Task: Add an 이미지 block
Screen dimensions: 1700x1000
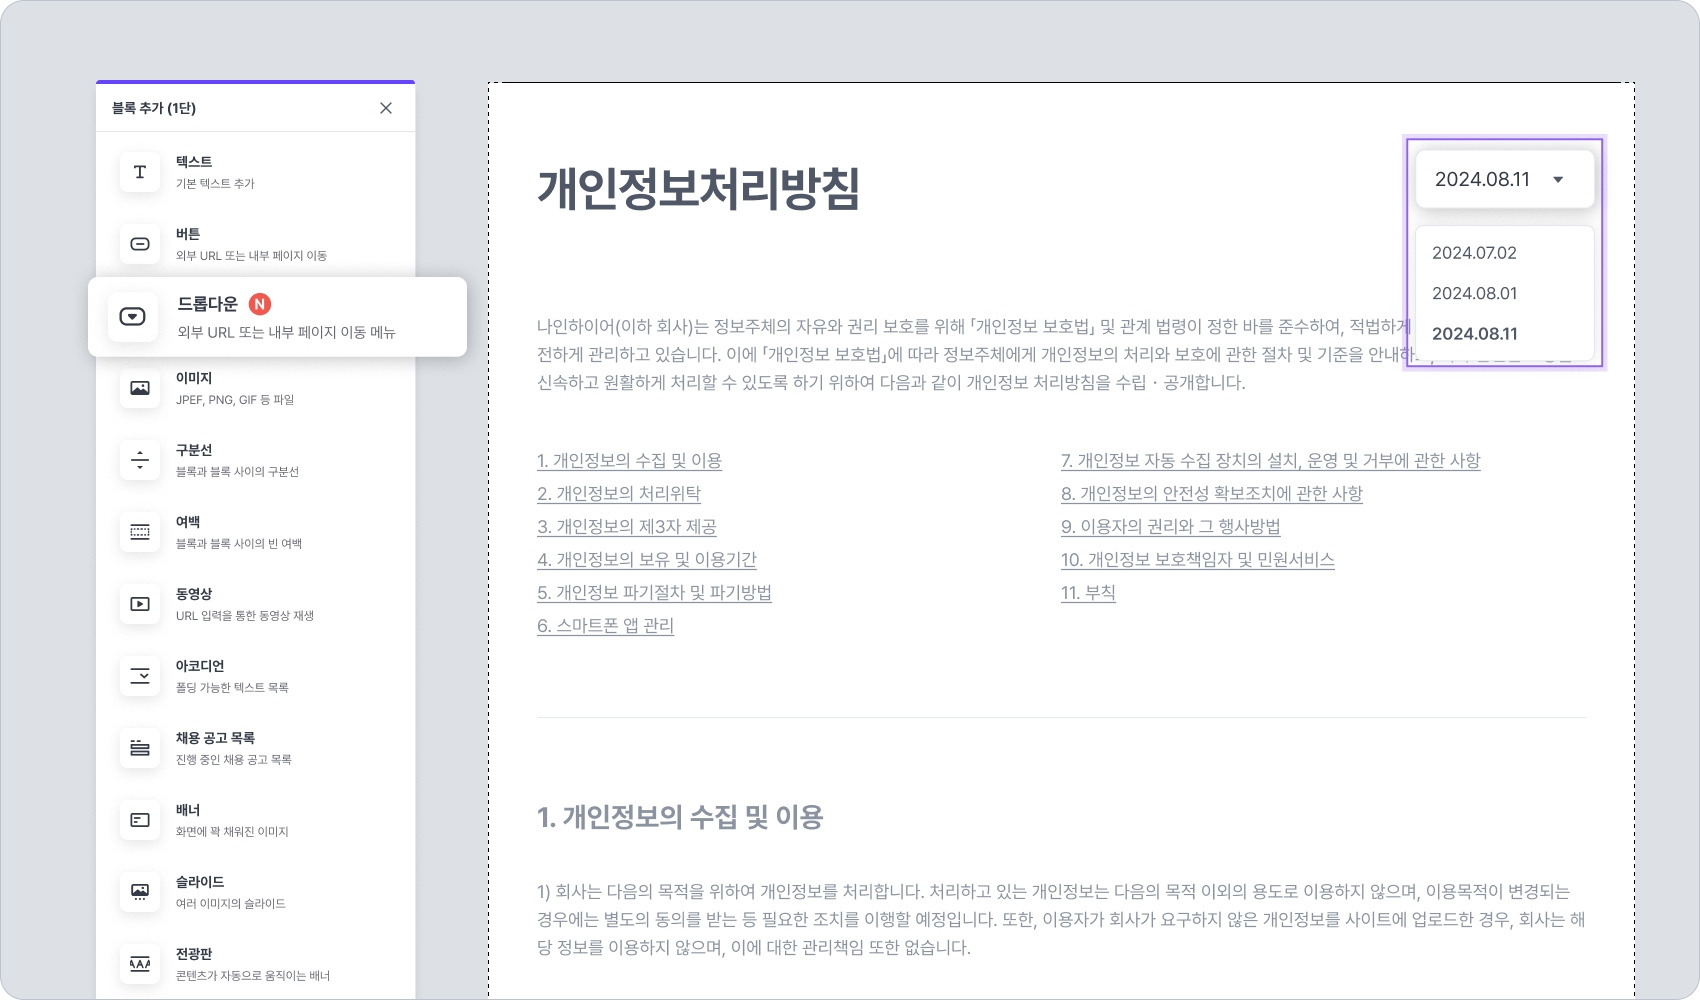Action: [256, 388]
